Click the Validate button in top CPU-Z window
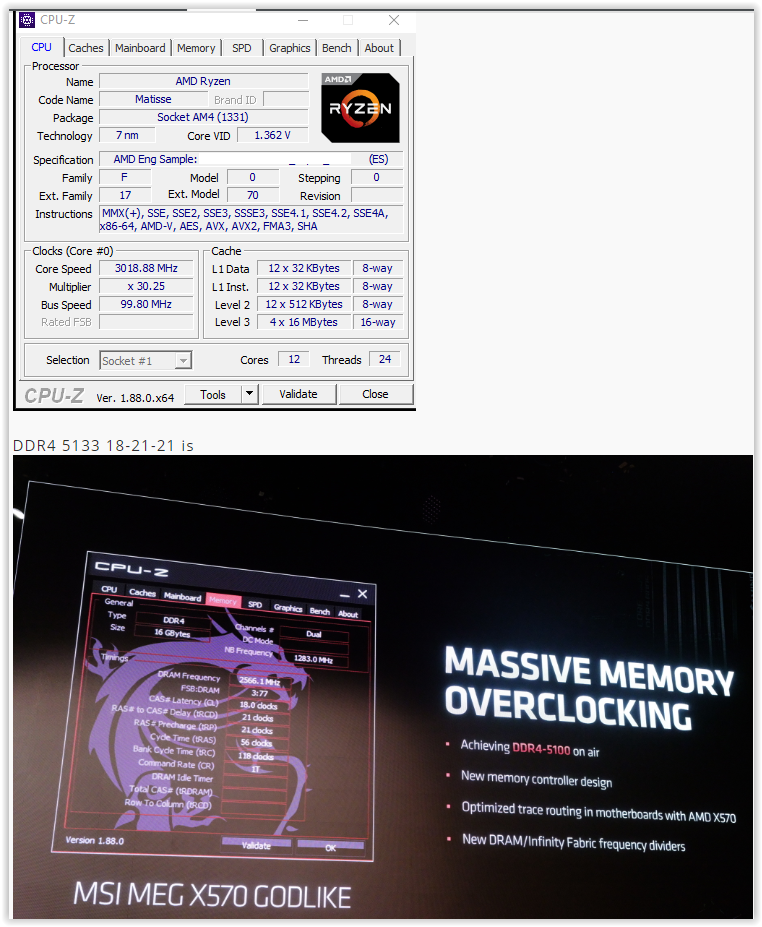This screenshot has width=762, height=927. [x=299, y=394]
